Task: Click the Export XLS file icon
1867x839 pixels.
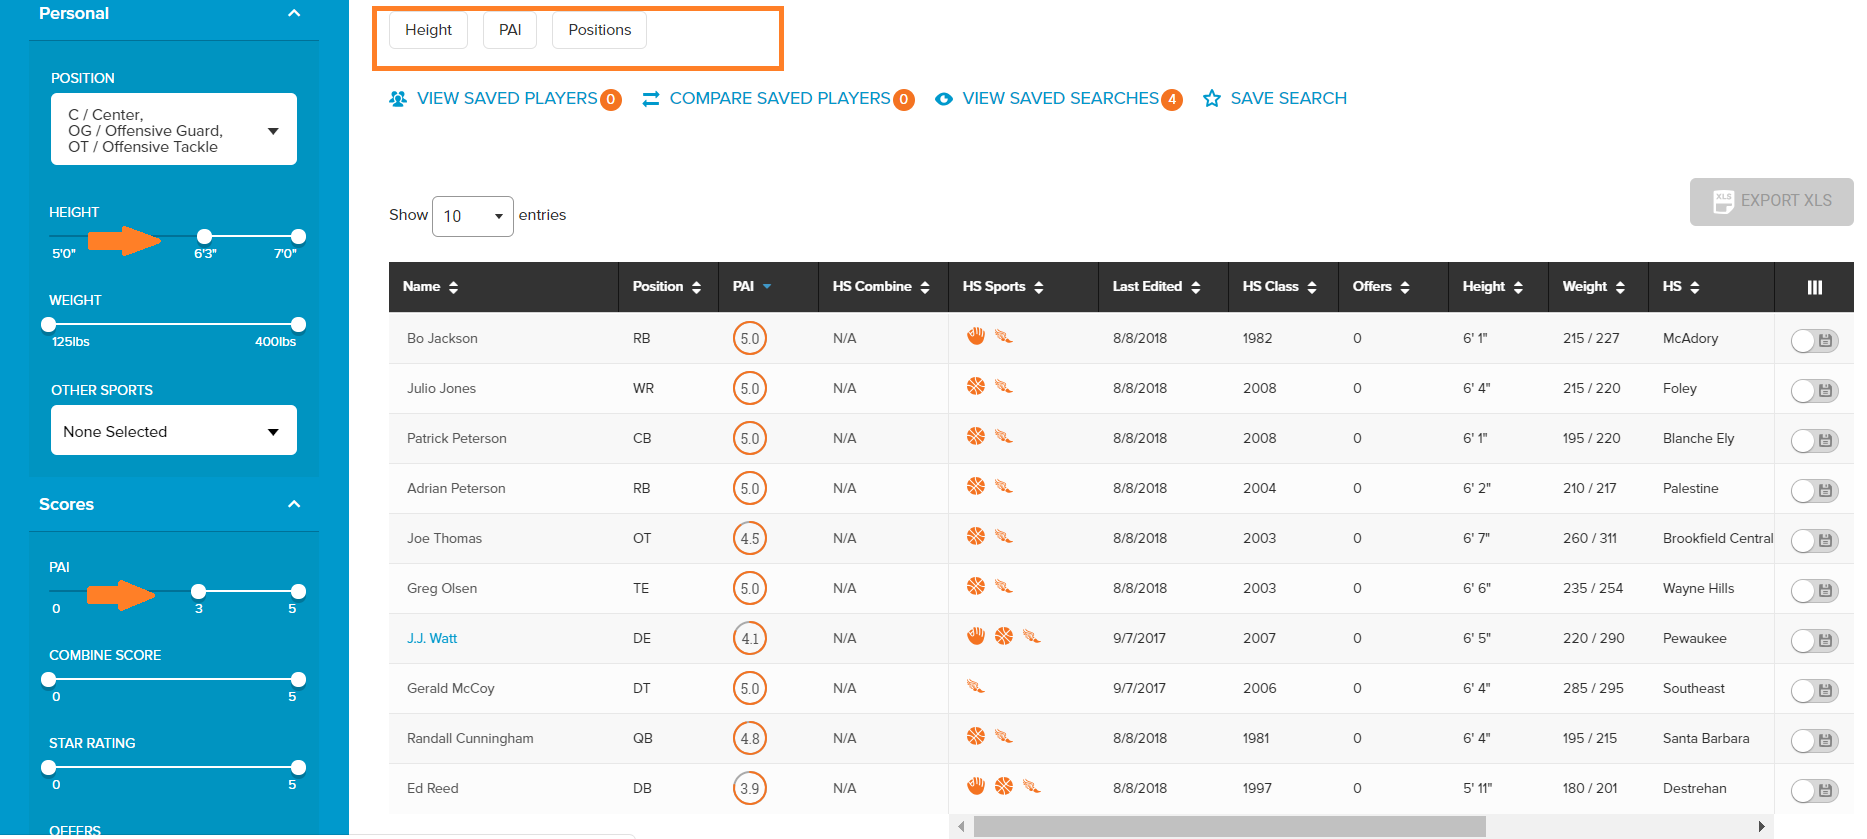Action: pos(1723,201)
